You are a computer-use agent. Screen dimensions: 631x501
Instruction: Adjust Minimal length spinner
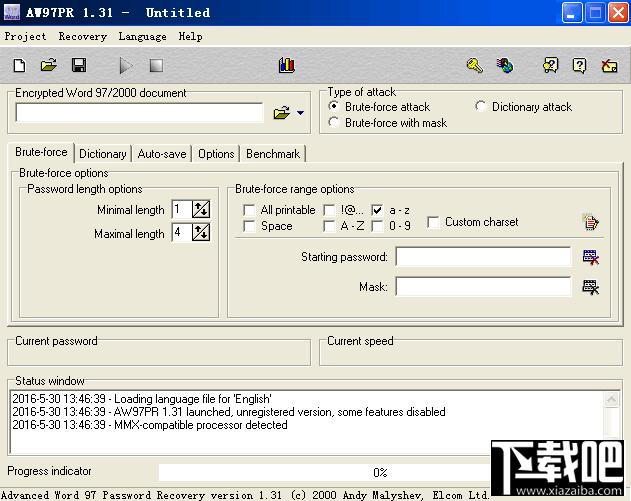tap(201, 209)
